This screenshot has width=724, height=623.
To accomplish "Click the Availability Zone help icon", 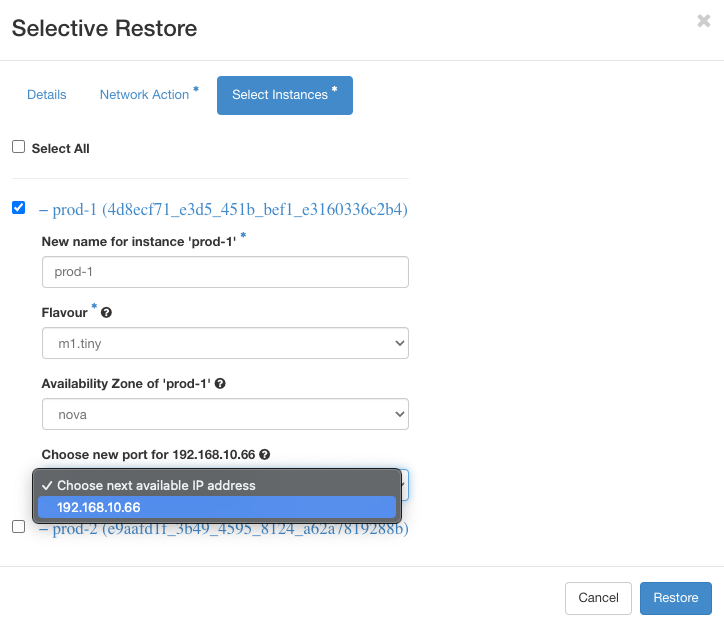I will click(x=220, y=383).
